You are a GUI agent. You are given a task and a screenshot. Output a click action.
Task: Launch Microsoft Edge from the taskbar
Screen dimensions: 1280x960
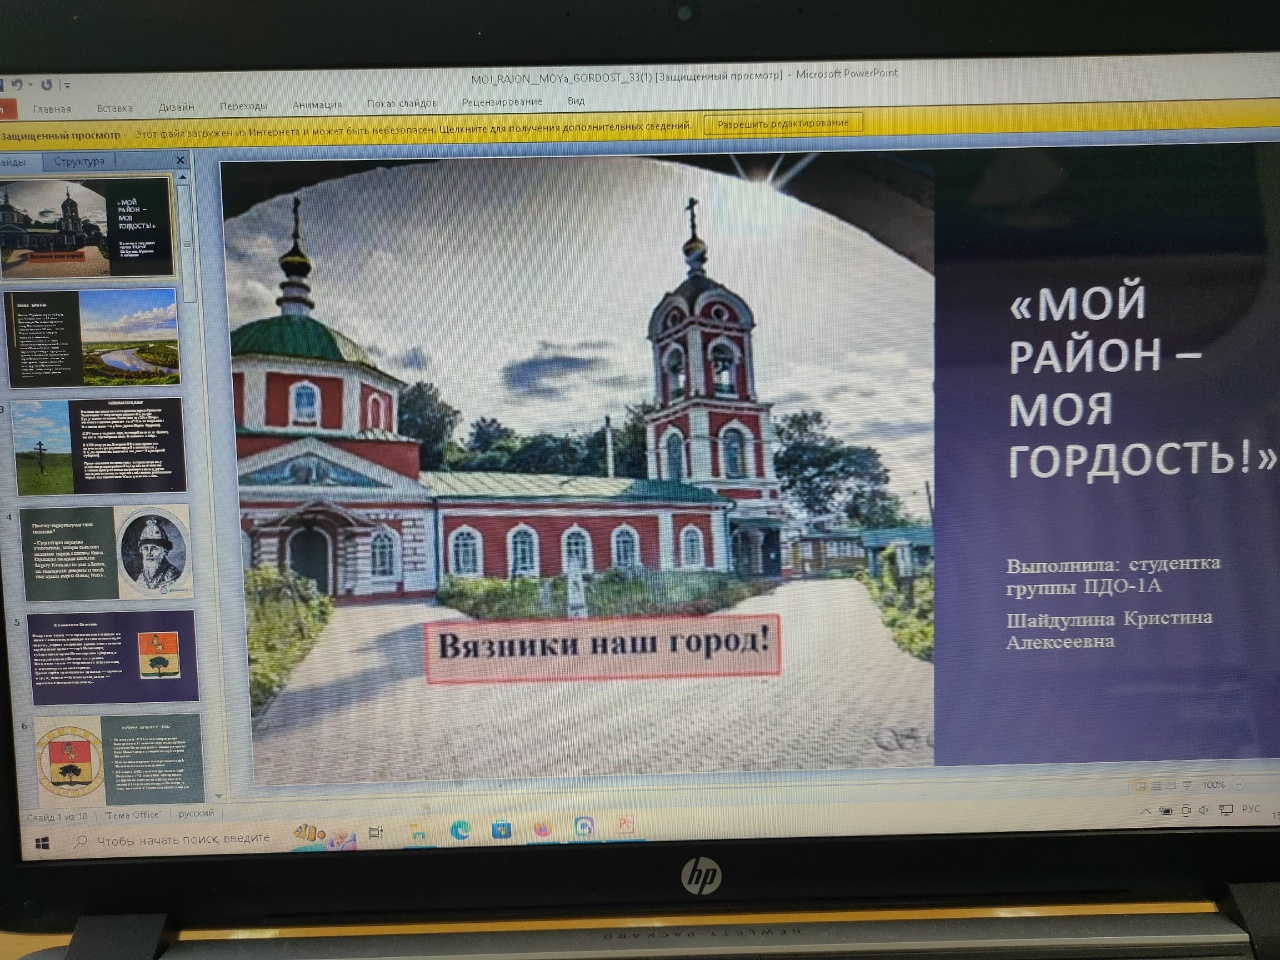coord(460,830)
